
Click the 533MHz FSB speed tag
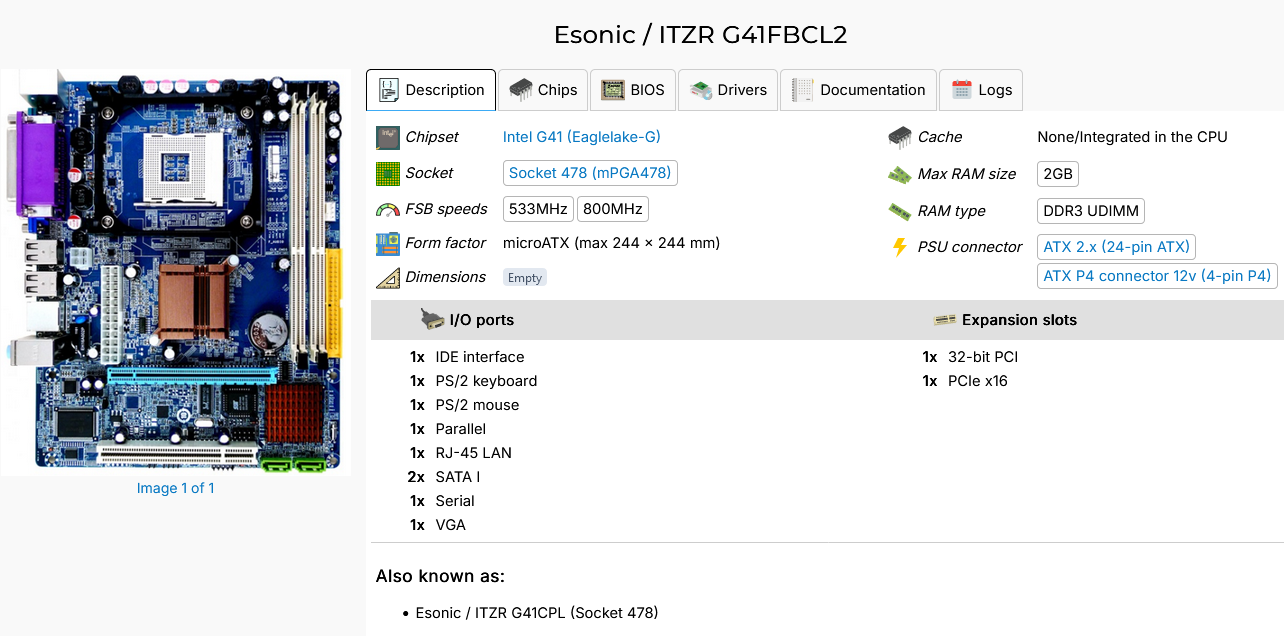click(x=539, y=209)
